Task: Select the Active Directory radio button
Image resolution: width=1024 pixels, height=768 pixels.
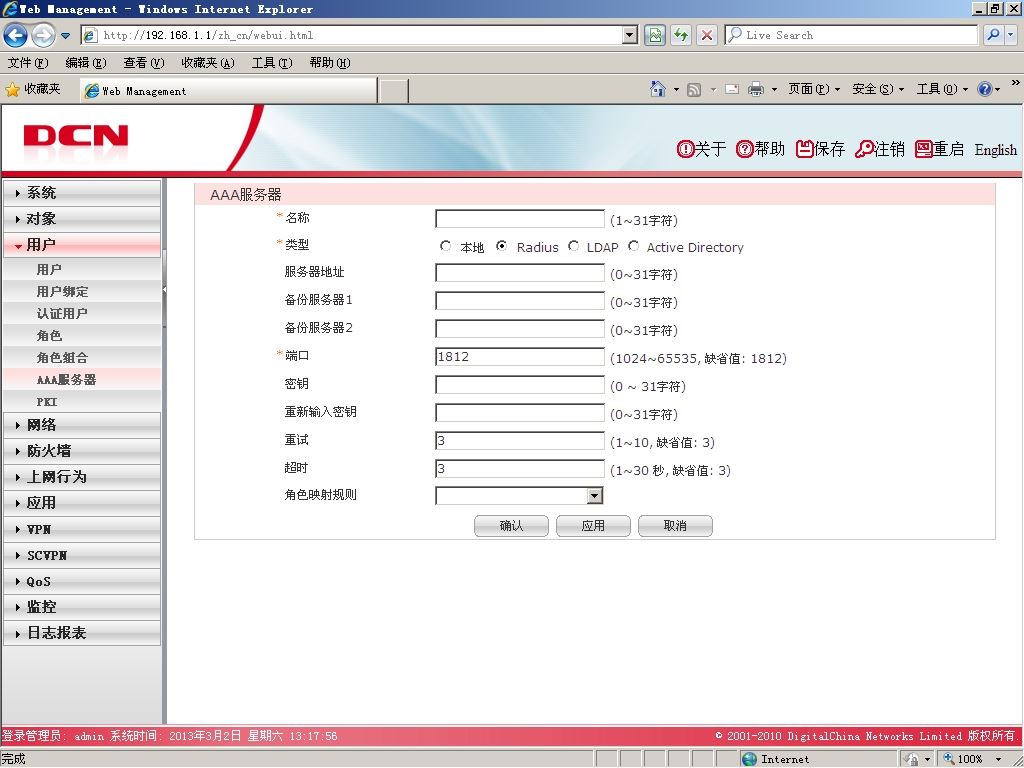Action: coord(633,246)
